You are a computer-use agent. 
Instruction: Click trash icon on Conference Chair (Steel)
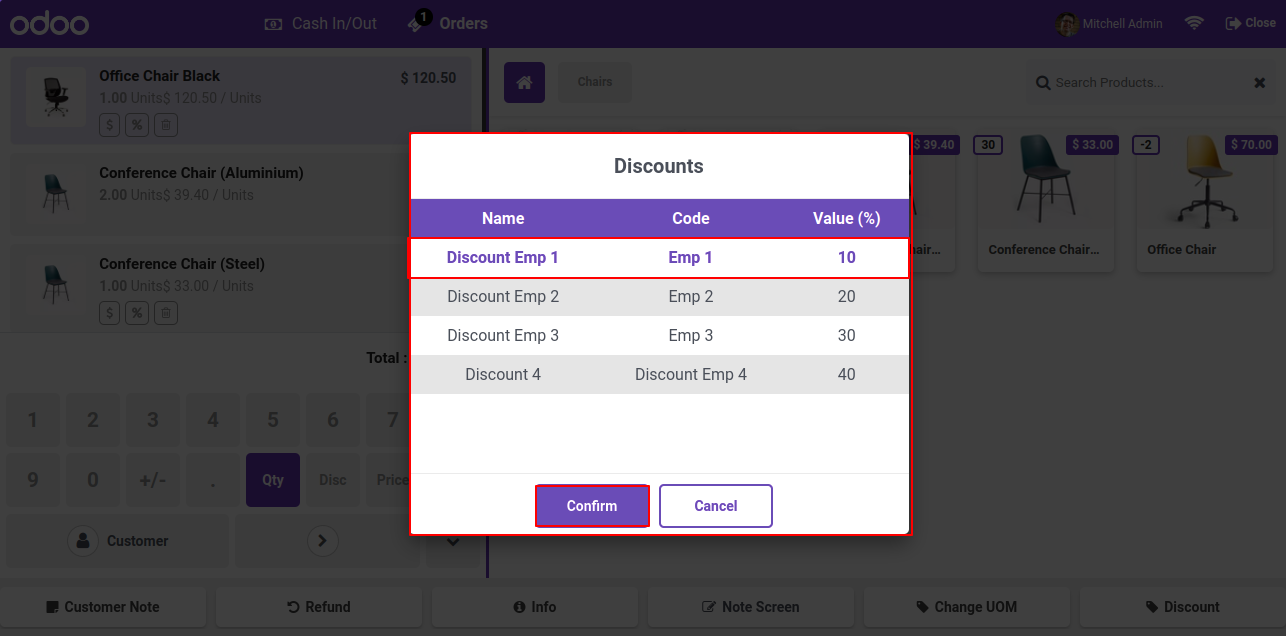pos(167,313)
